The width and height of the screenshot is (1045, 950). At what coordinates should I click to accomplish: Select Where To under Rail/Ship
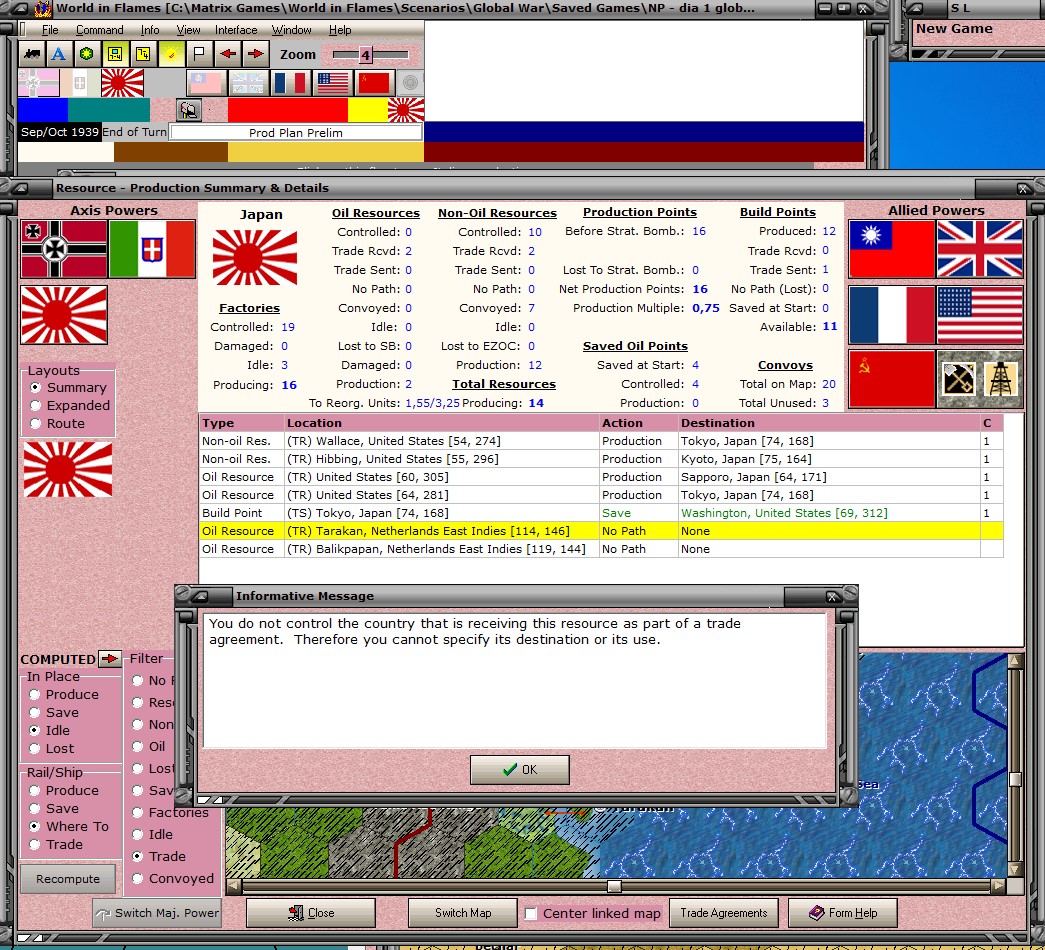(69, 826)
